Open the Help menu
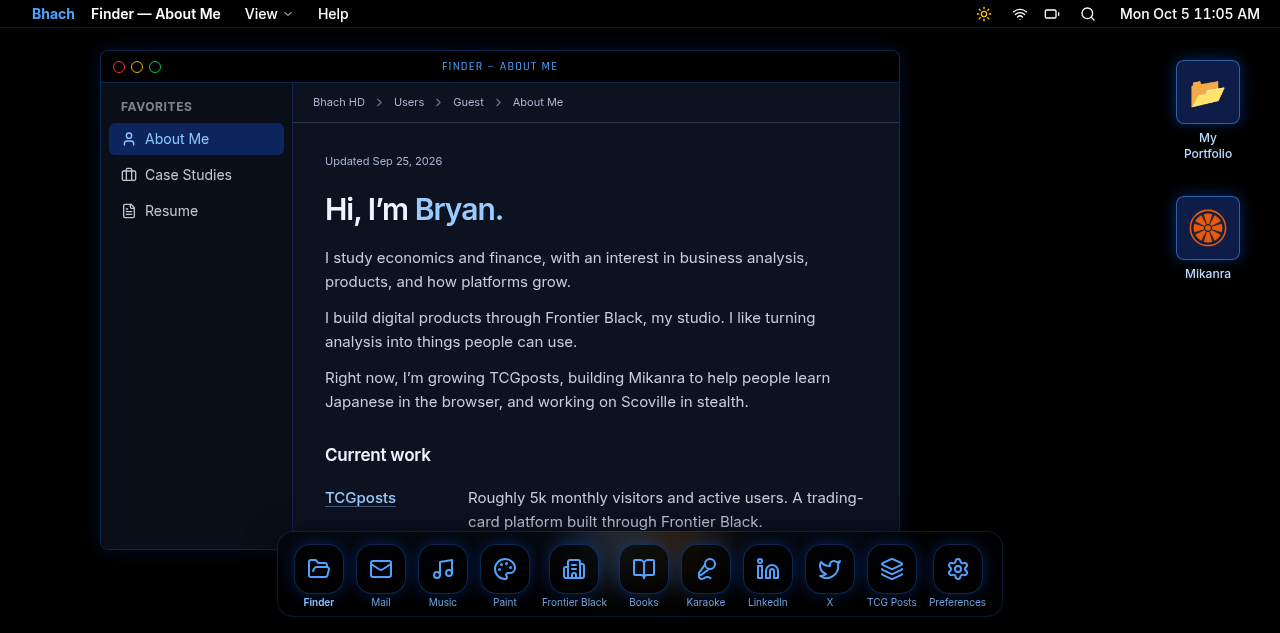This screenshot has height=633, width=1280. pos(333,14)
